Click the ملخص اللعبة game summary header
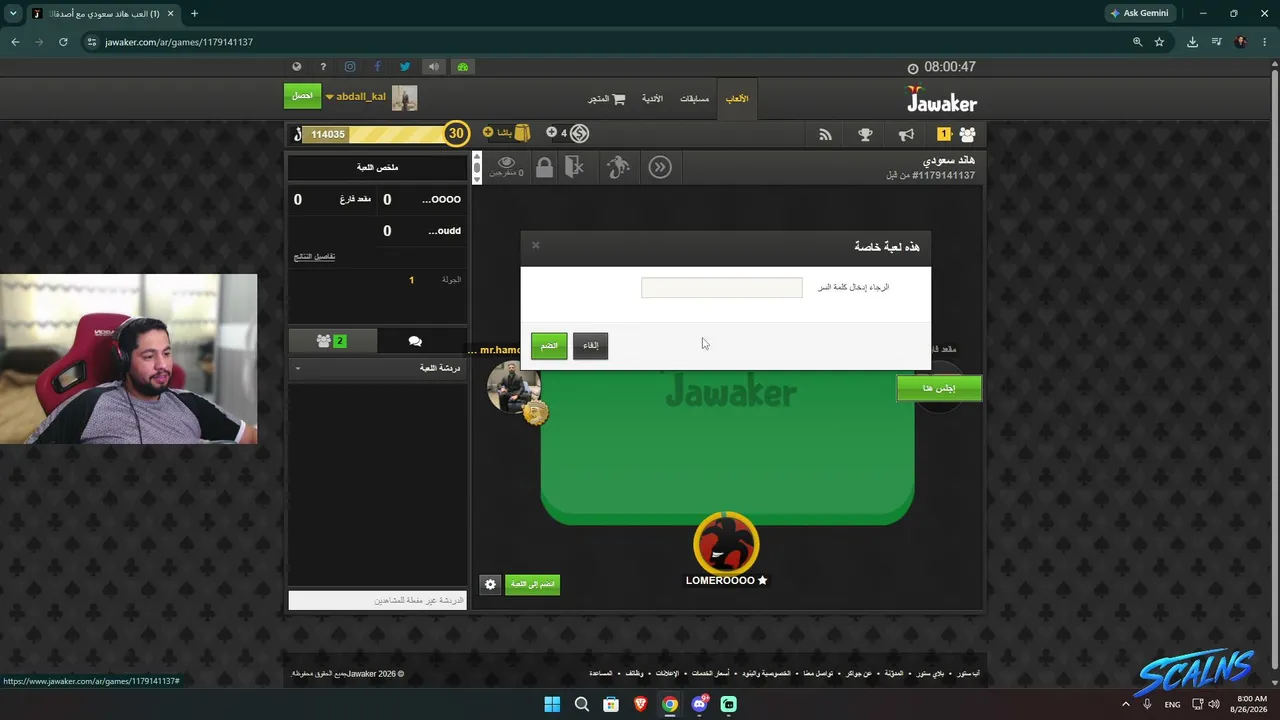Viewport: 1280px width, 720px height. (378, 167)
